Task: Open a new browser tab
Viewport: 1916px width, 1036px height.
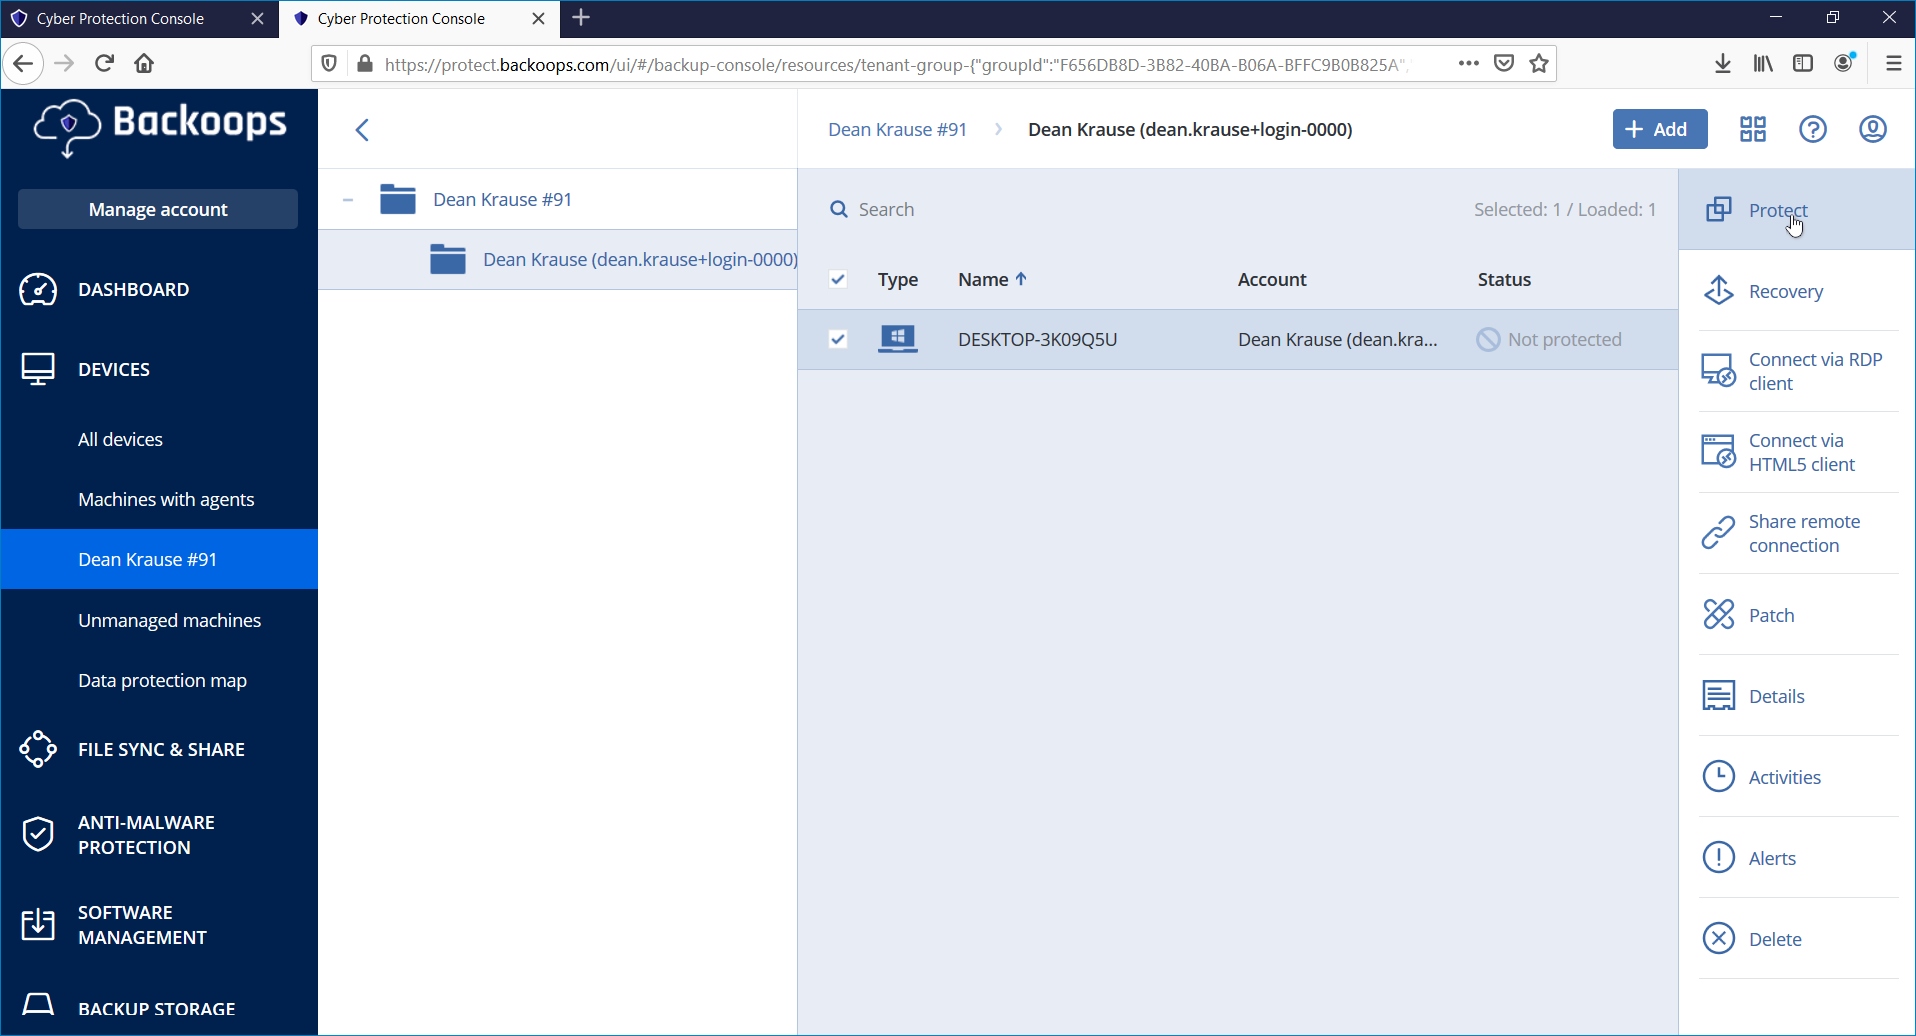Action: click(x=581, y=18)
